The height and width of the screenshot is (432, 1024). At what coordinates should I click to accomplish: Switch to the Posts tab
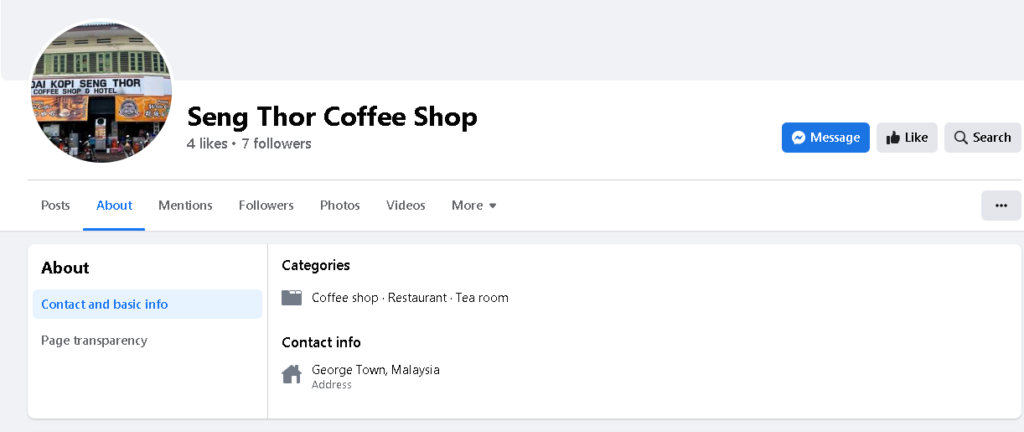pyautogui.click(x=56, y=206)
